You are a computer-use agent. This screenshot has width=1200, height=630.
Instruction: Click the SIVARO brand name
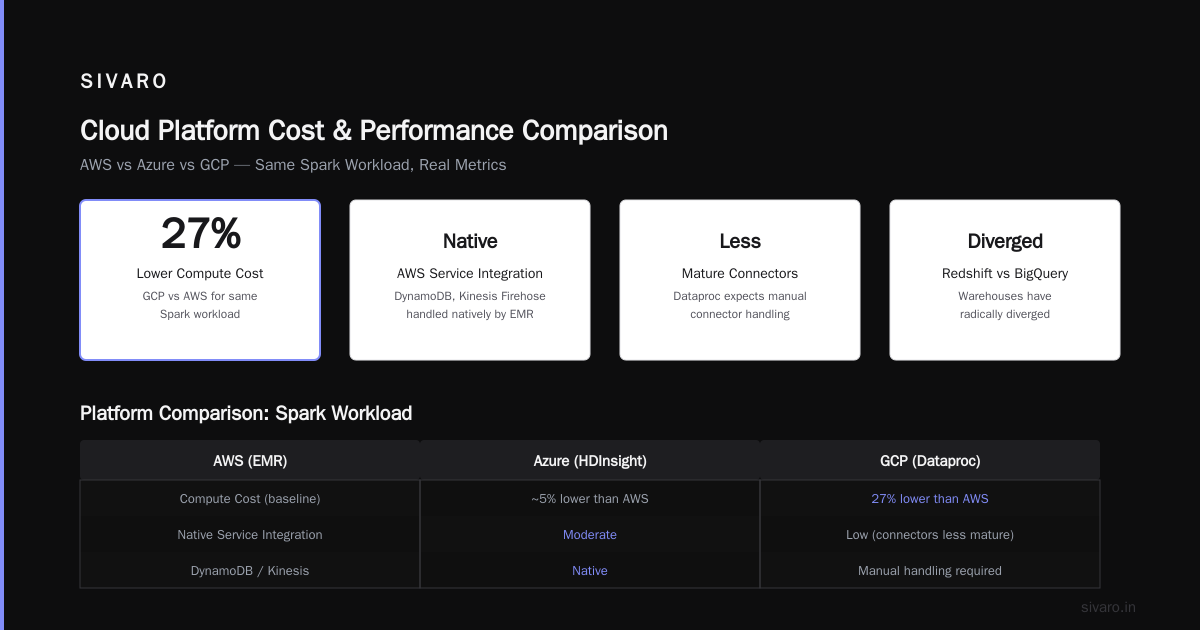[124, 82]
